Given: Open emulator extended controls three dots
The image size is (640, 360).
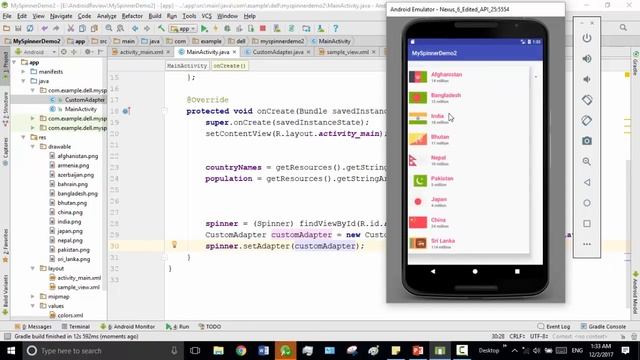Looking at the screenshot, I should (587, 244).
